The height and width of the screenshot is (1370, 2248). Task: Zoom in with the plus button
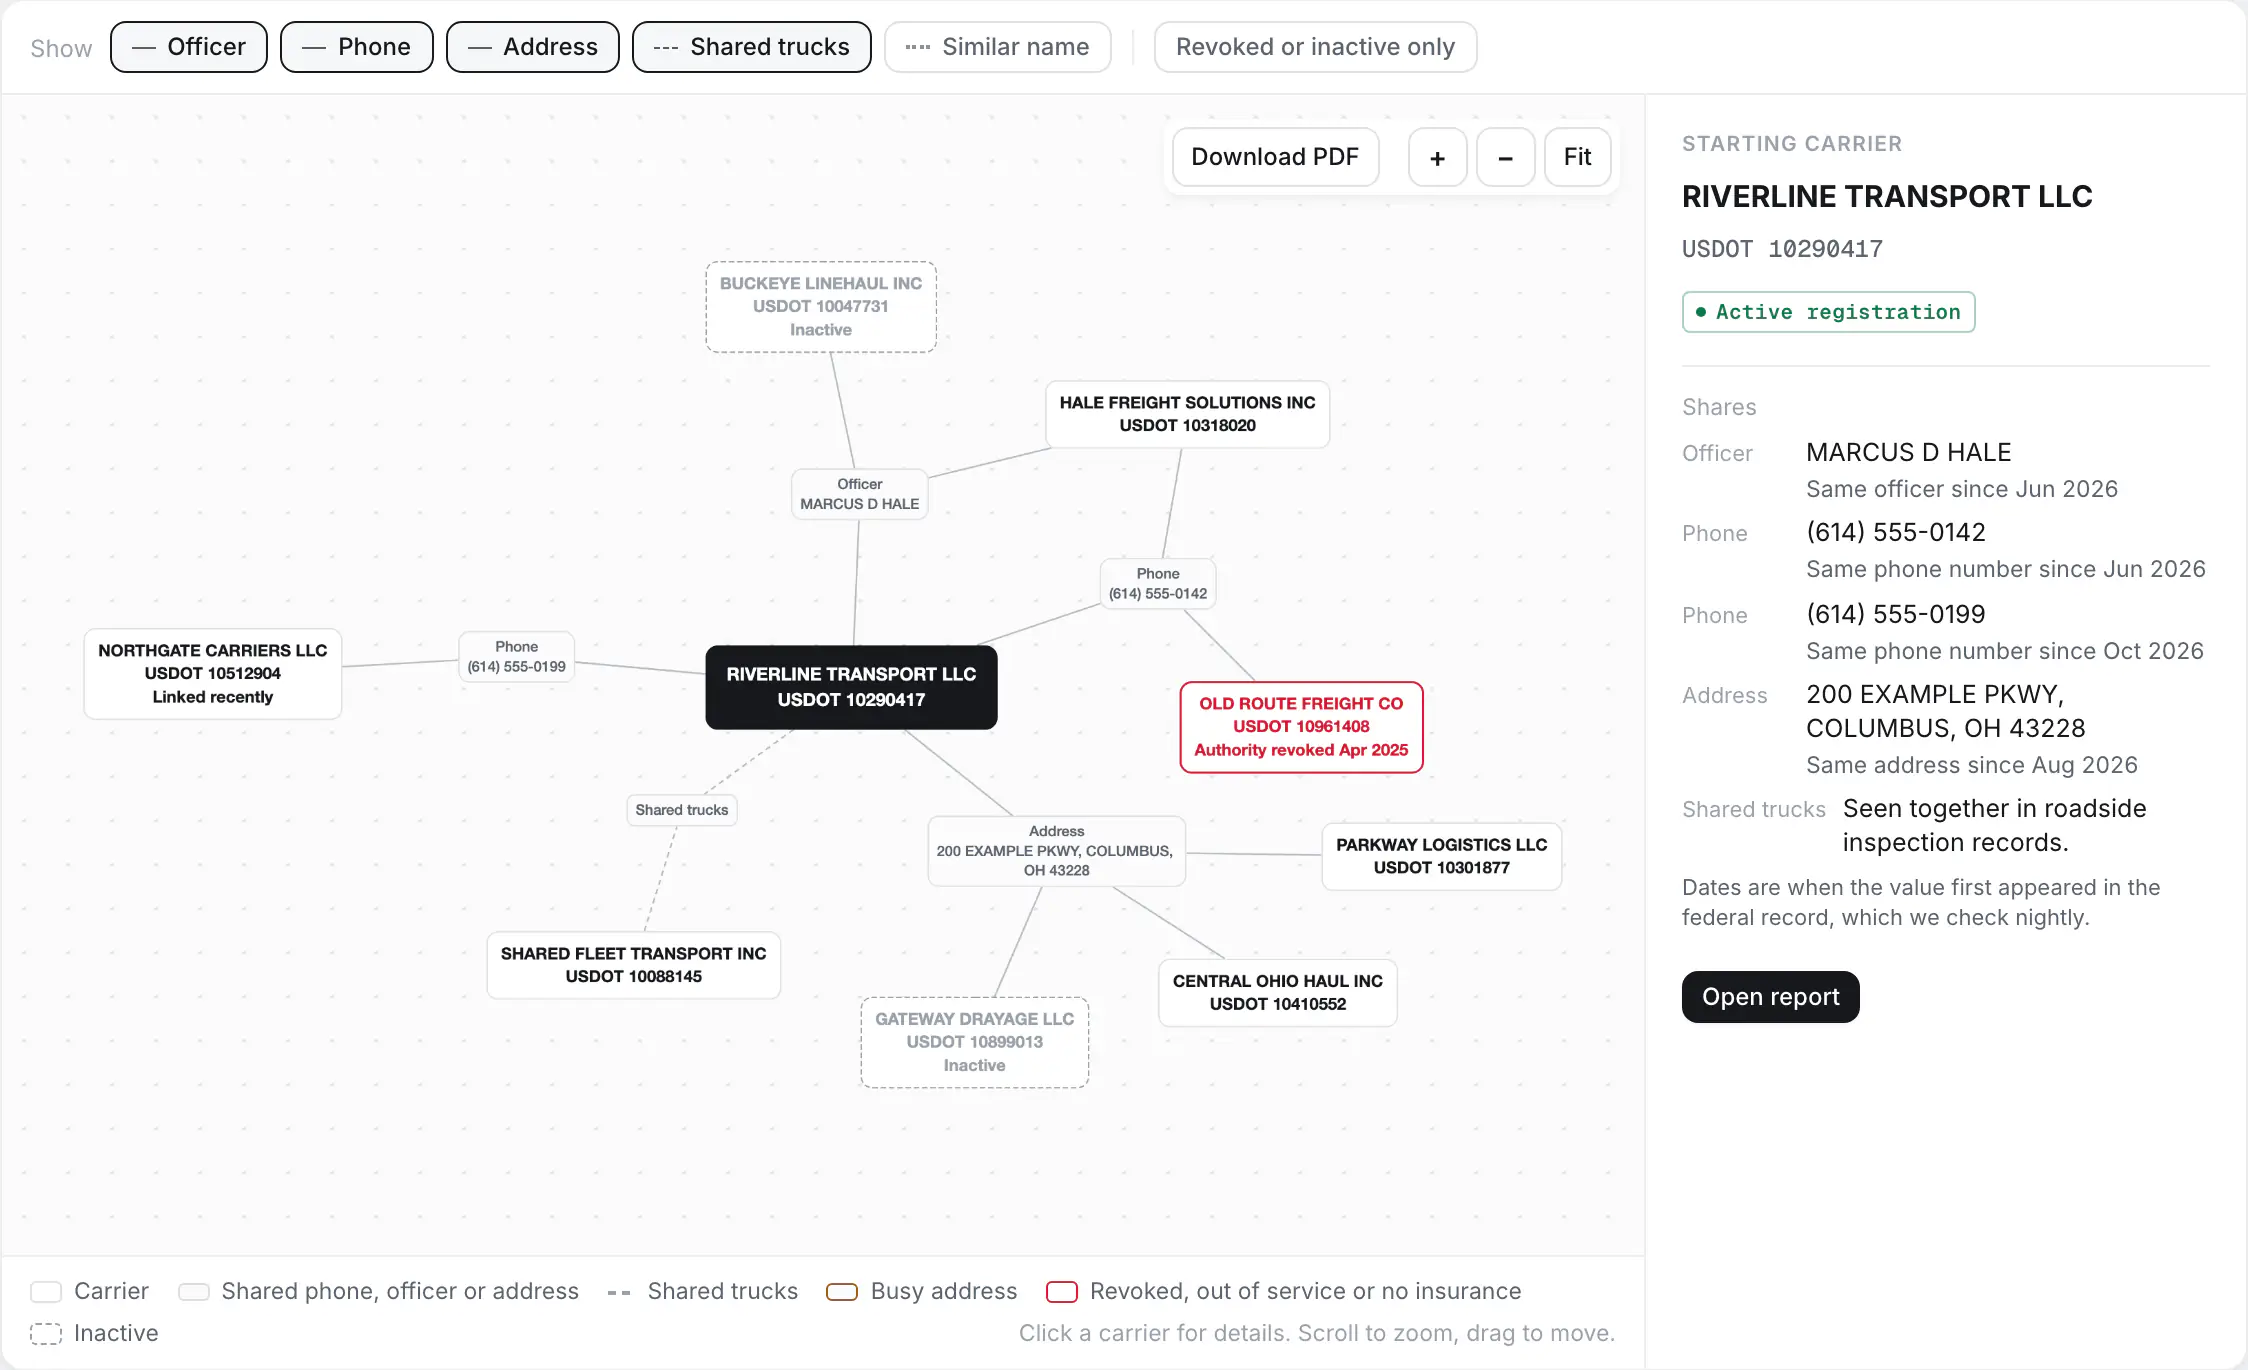click(1438, 157)
